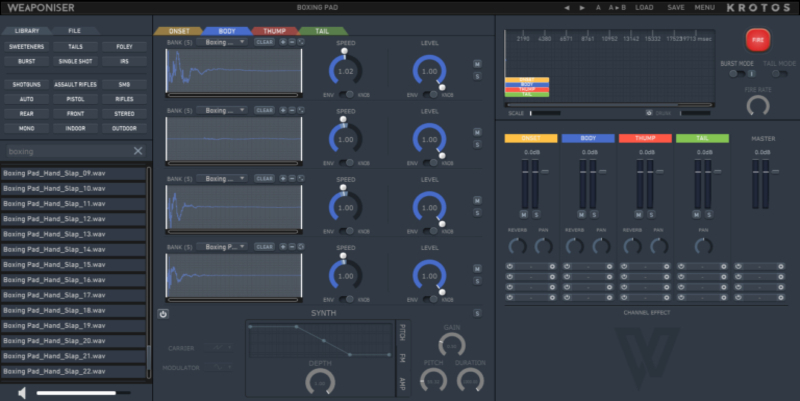Click the burst mode I indicator

[751, 74]
